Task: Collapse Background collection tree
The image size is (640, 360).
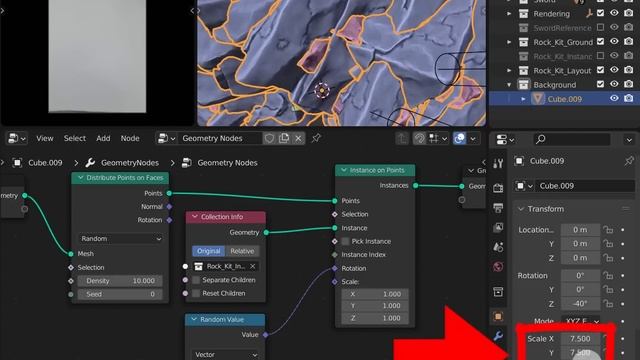Action: pyautogui.click(x=509, y=85)
